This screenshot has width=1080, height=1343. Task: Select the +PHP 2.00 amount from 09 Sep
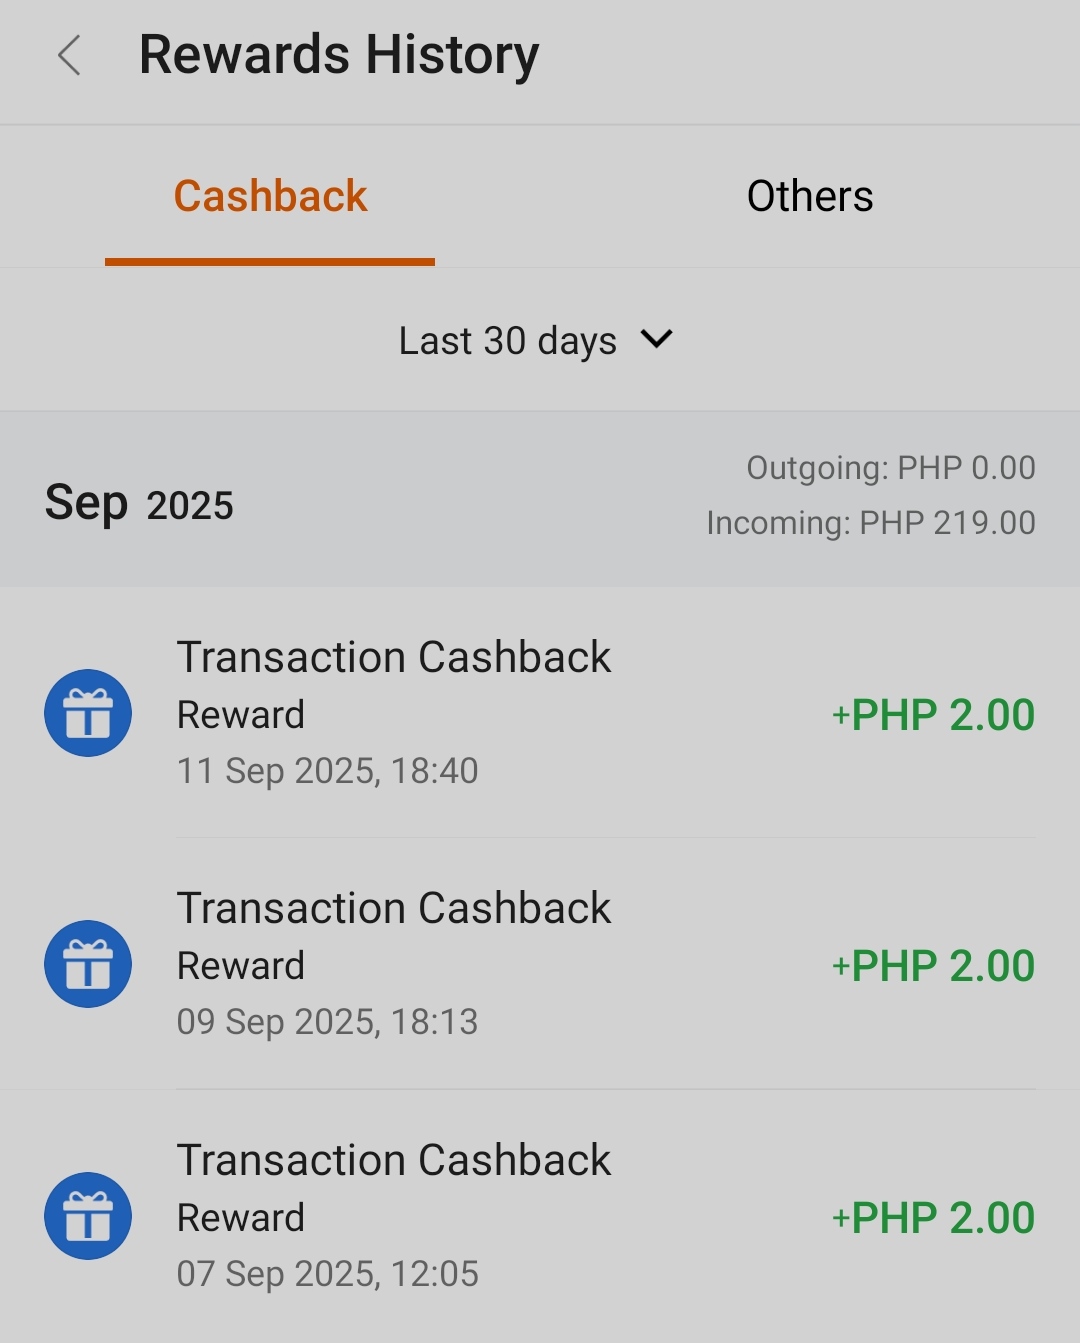click(x=933, y=966)
